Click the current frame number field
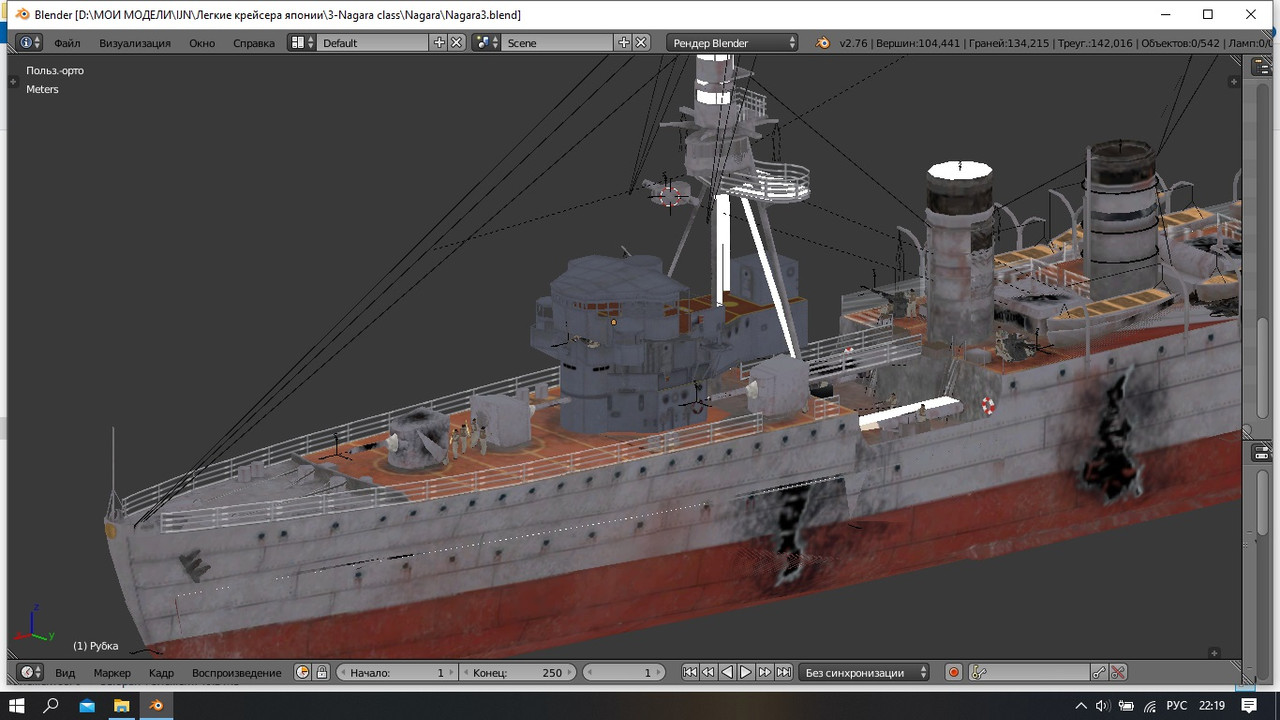The height and width of the screenshot is (720, 1280). click(623, 673)
